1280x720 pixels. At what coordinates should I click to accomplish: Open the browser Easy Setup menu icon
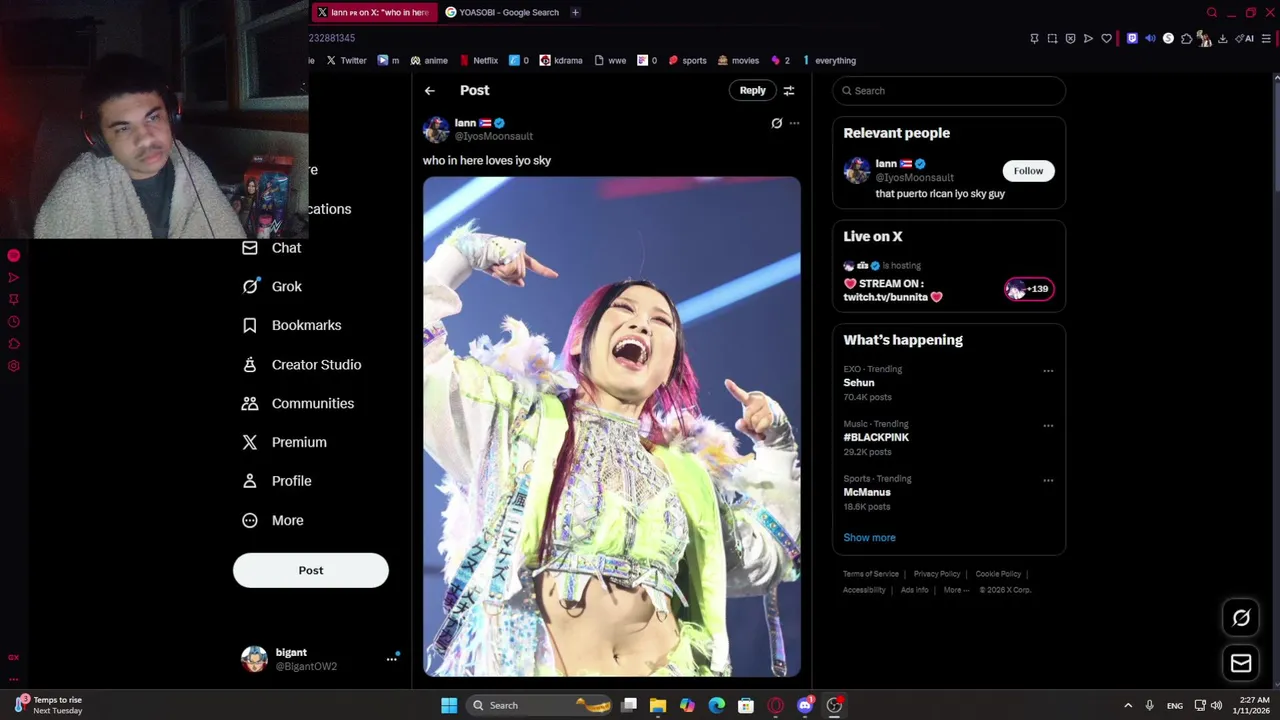coord(1266,39)
